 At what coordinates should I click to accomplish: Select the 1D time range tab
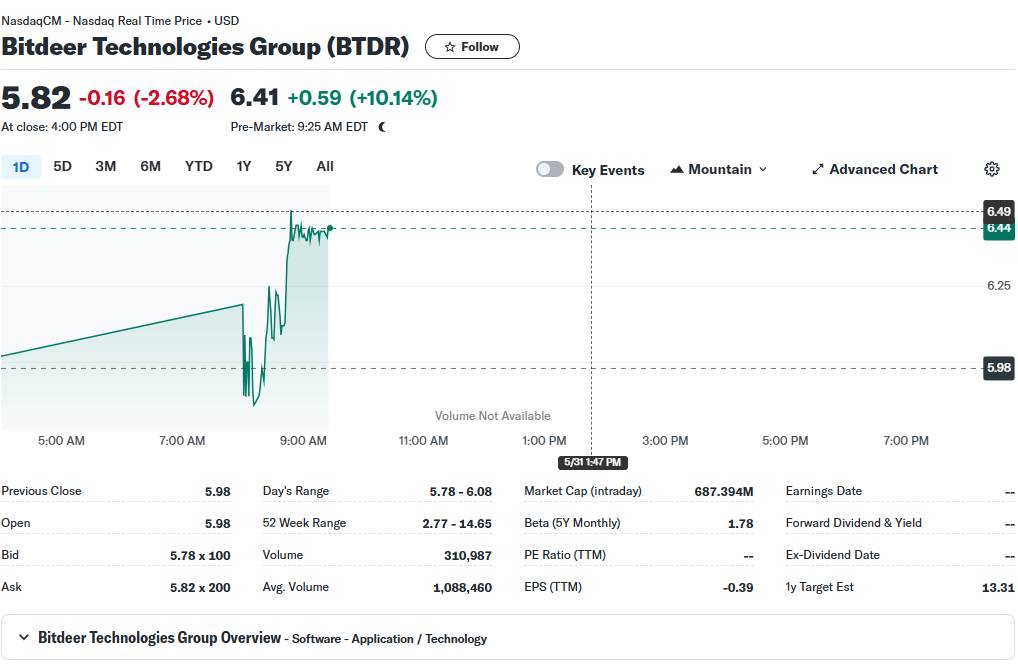pos(21,167)
